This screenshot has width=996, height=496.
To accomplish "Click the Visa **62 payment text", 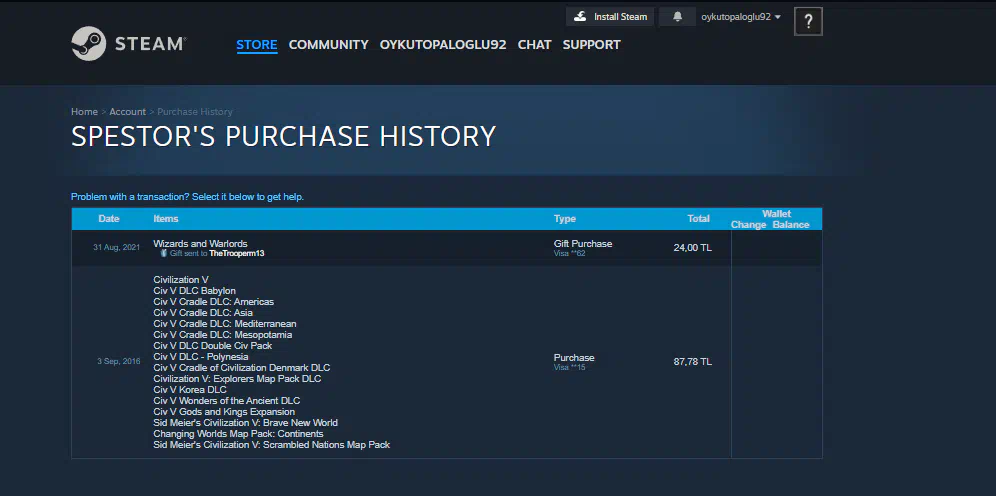I will point(569,253).
